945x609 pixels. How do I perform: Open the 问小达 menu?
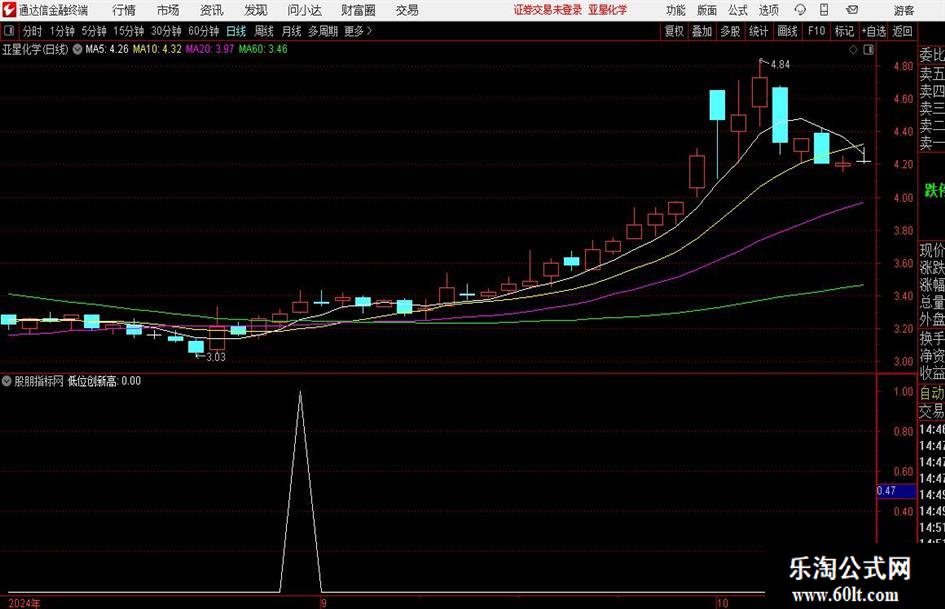click(305, 10)
